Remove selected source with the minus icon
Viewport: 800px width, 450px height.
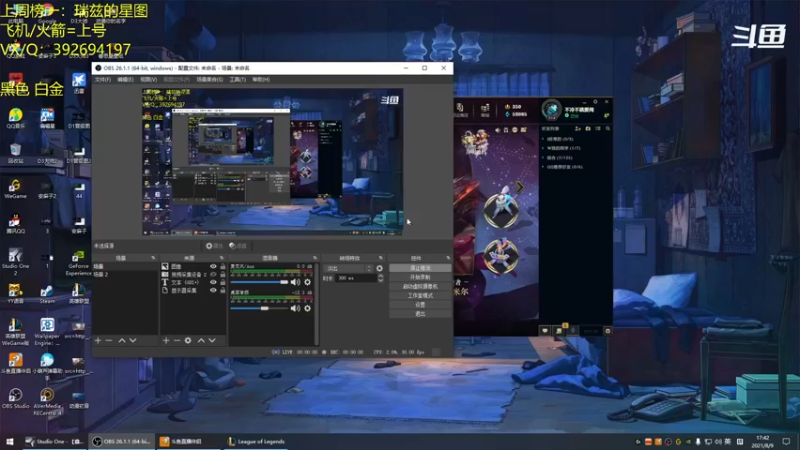pos(177,340)
